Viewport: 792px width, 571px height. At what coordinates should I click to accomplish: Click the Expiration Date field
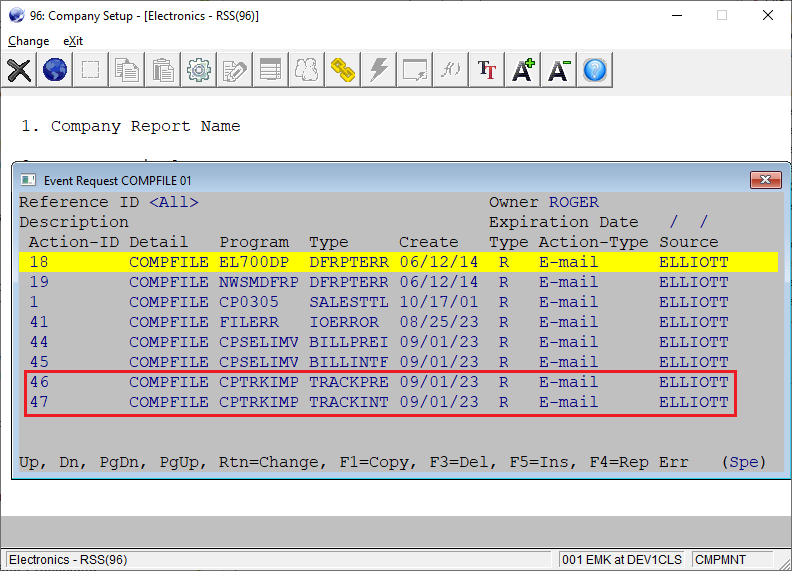pos(688,222)
